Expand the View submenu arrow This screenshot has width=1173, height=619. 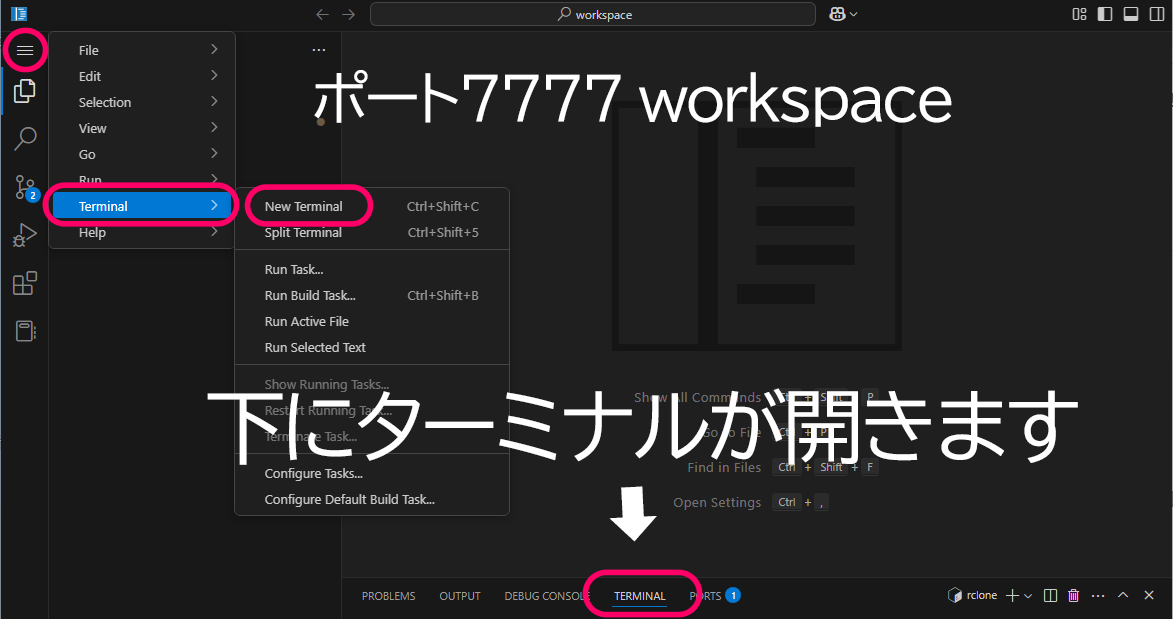pos(214,127)
